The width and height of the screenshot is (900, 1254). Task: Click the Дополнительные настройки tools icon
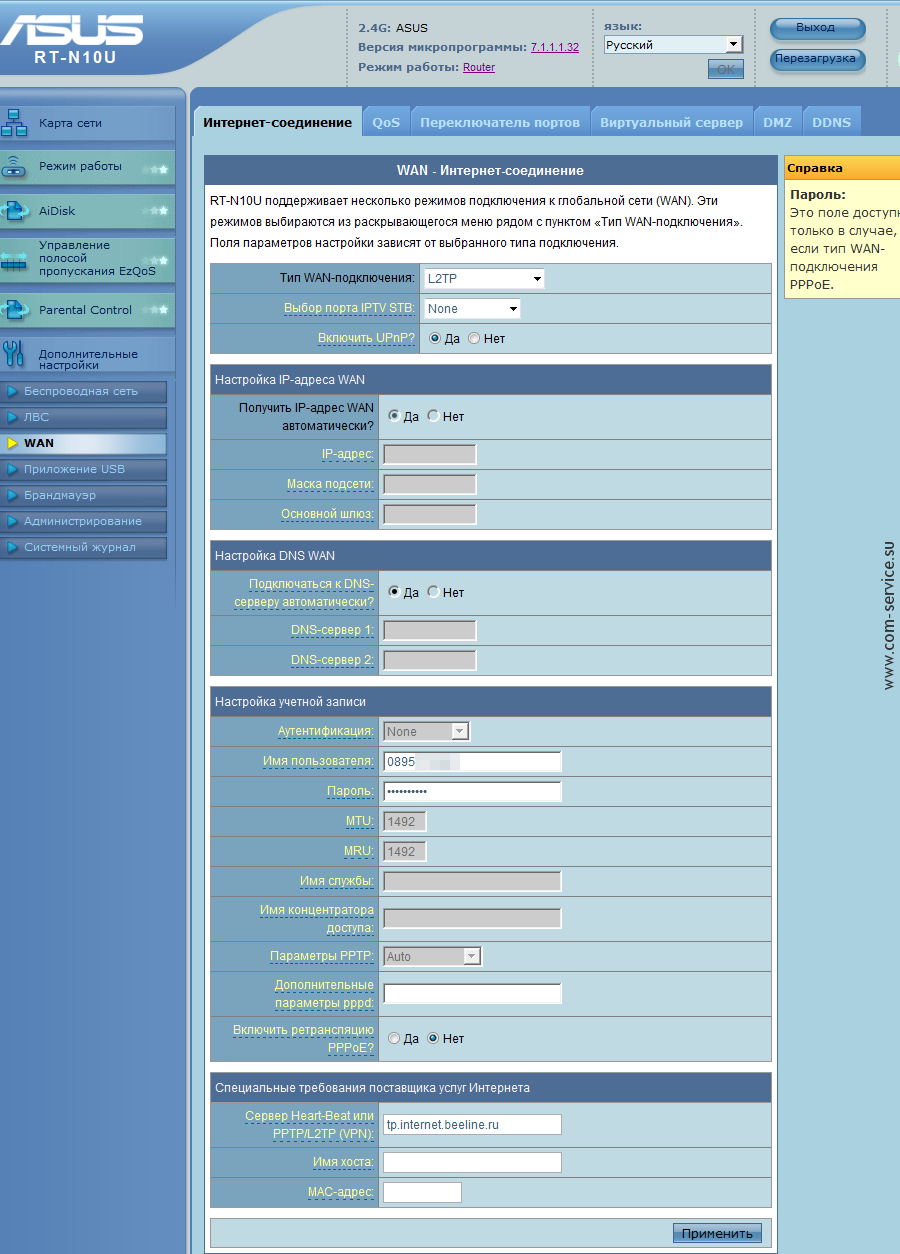coord(15,355)
